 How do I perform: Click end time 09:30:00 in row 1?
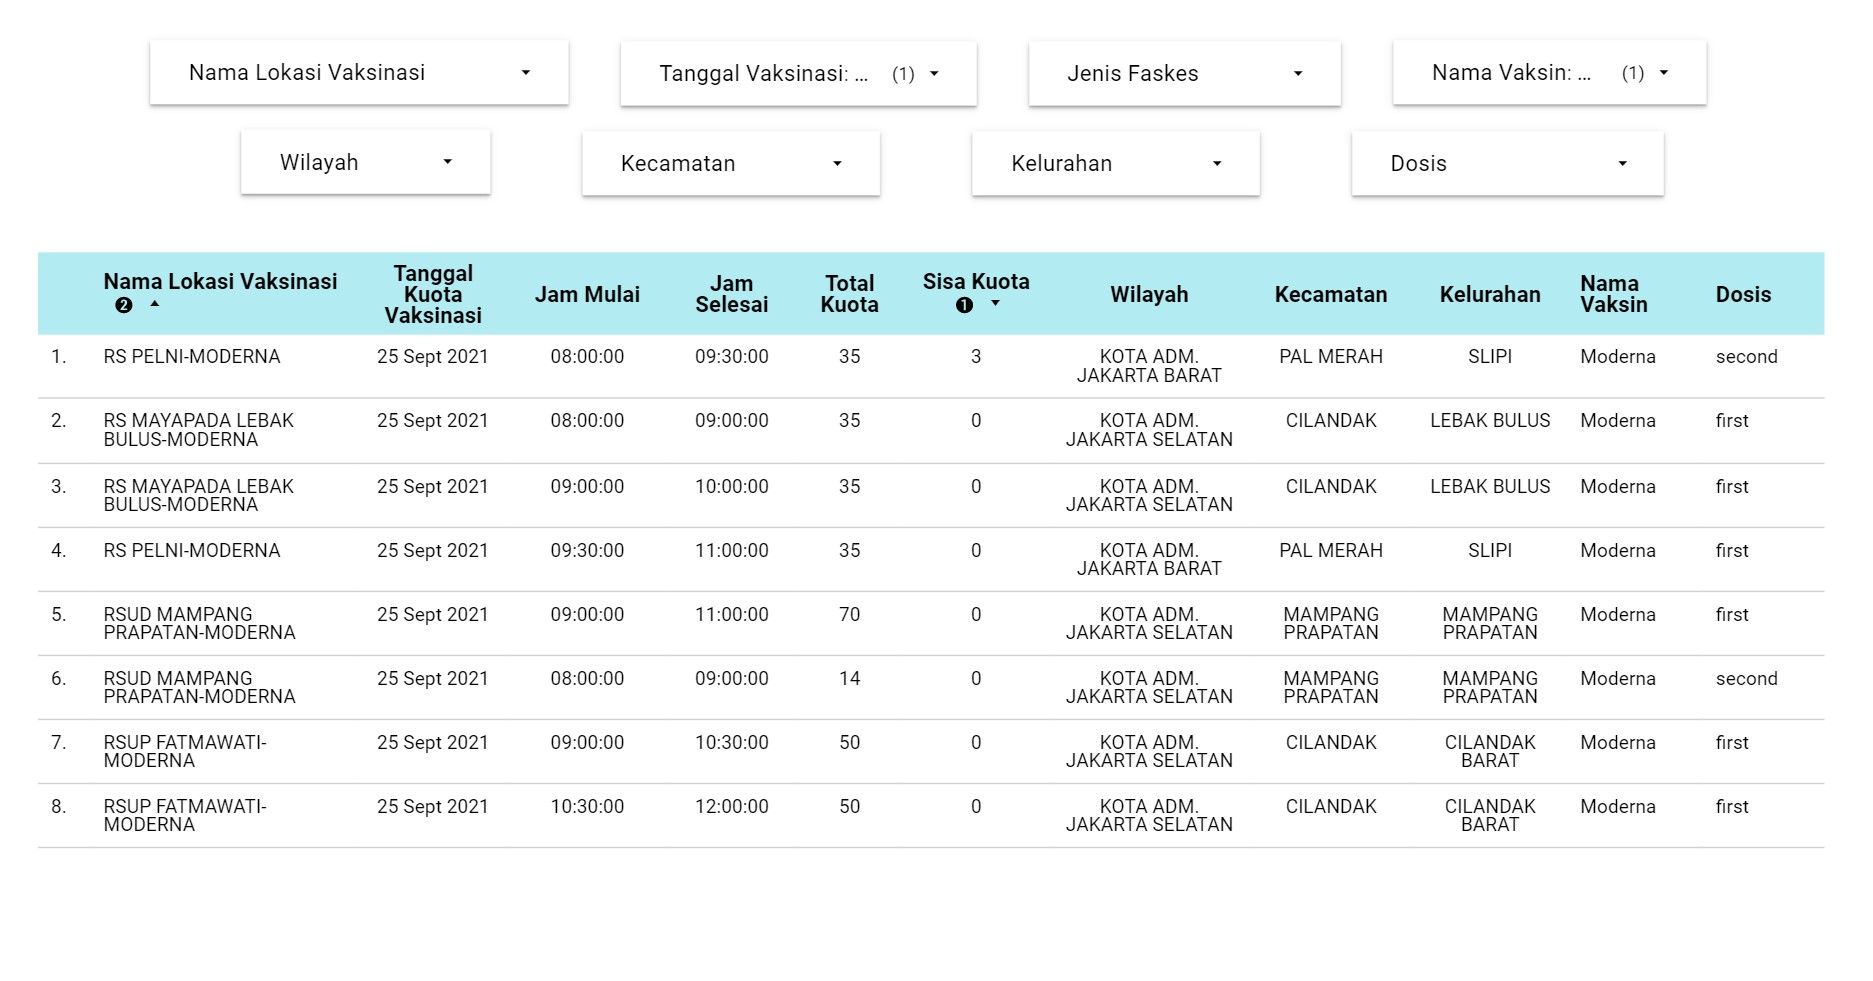[x=732, y=357]
